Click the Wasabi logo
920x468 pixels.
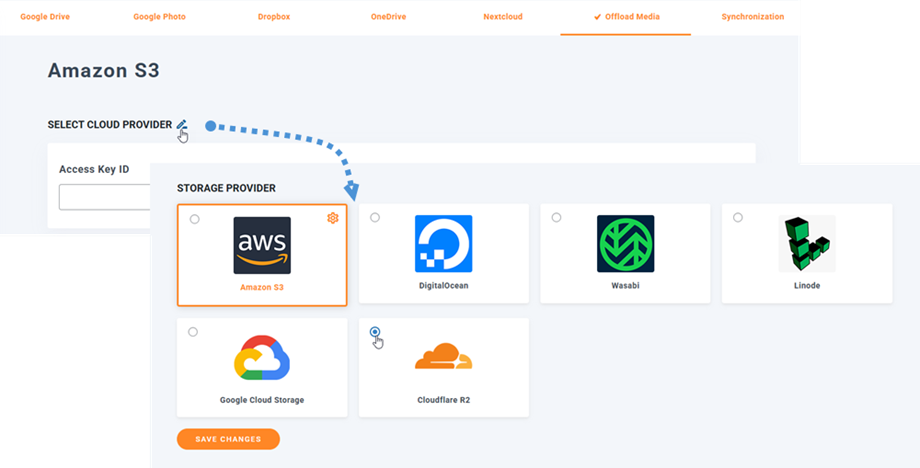click(x=625, y=243)
